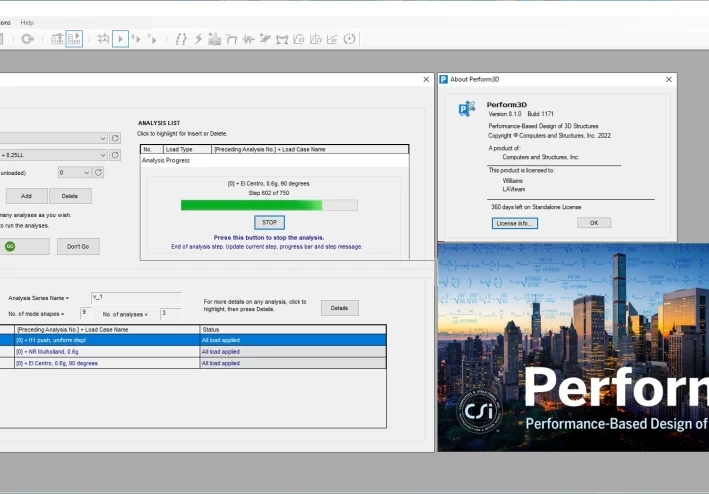Click the Load Type column header
Screen dimensions: 709x494
[188, 149]
